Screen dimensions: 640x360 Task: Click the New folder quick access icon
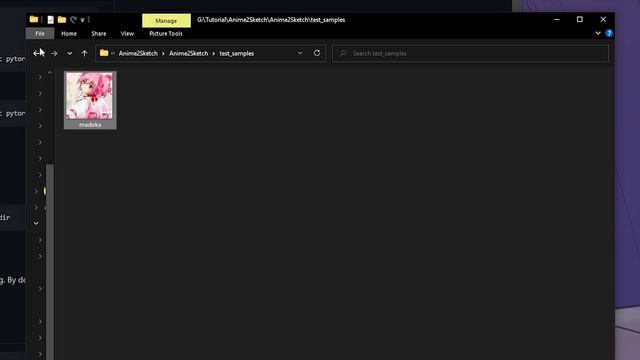pos(62,20)
